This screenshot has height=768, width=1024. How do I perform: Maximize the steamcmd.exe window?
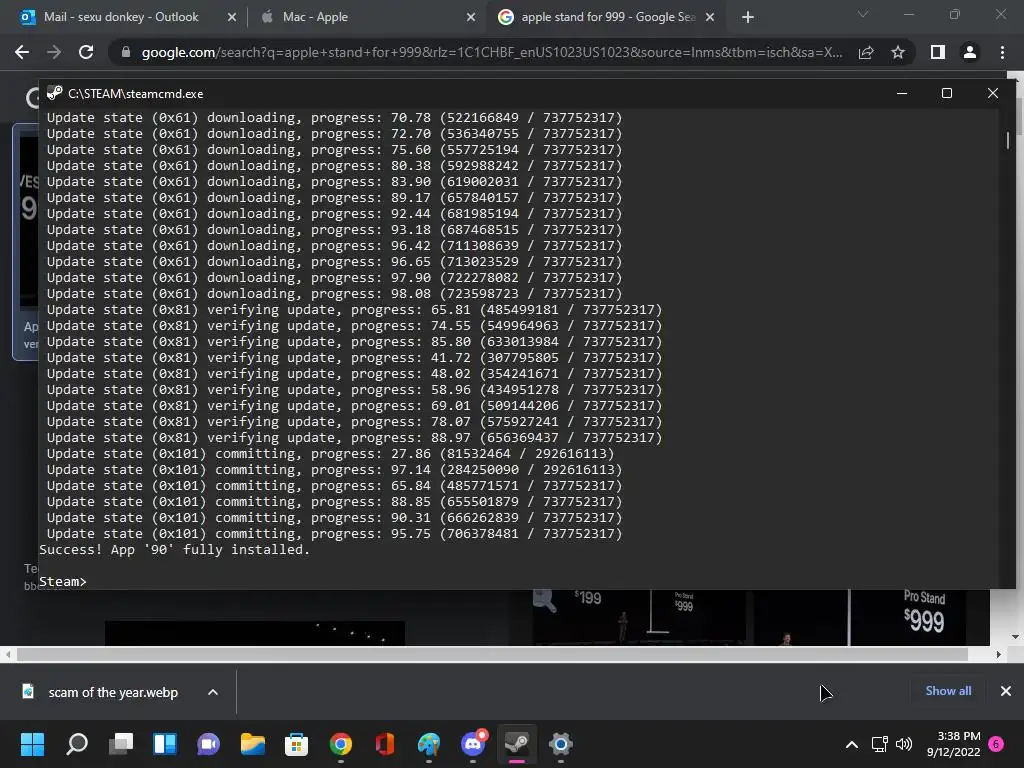[946, 93]
